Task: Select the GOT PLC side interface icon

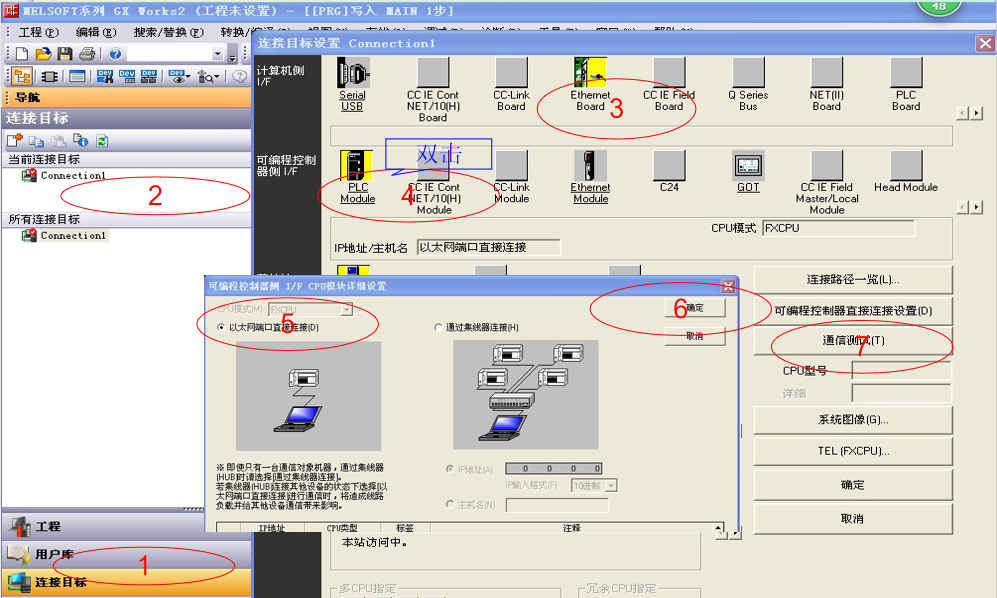Action: click(748, 172)
